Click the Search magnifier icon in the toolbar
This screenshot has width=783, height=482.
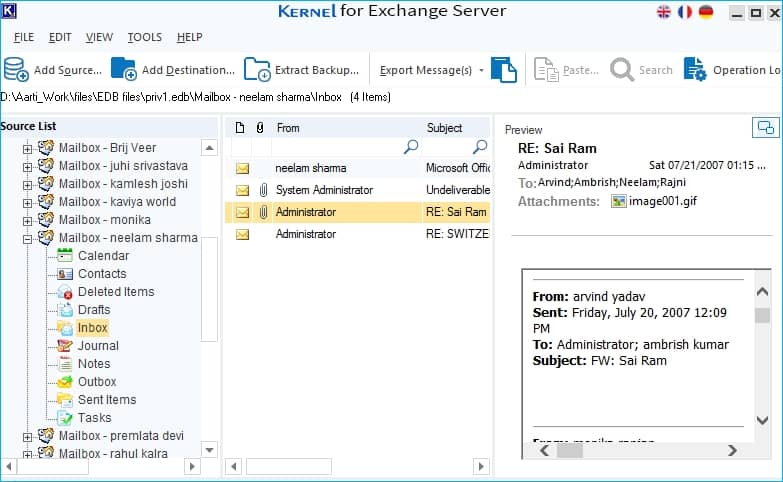tap(622, 69)
